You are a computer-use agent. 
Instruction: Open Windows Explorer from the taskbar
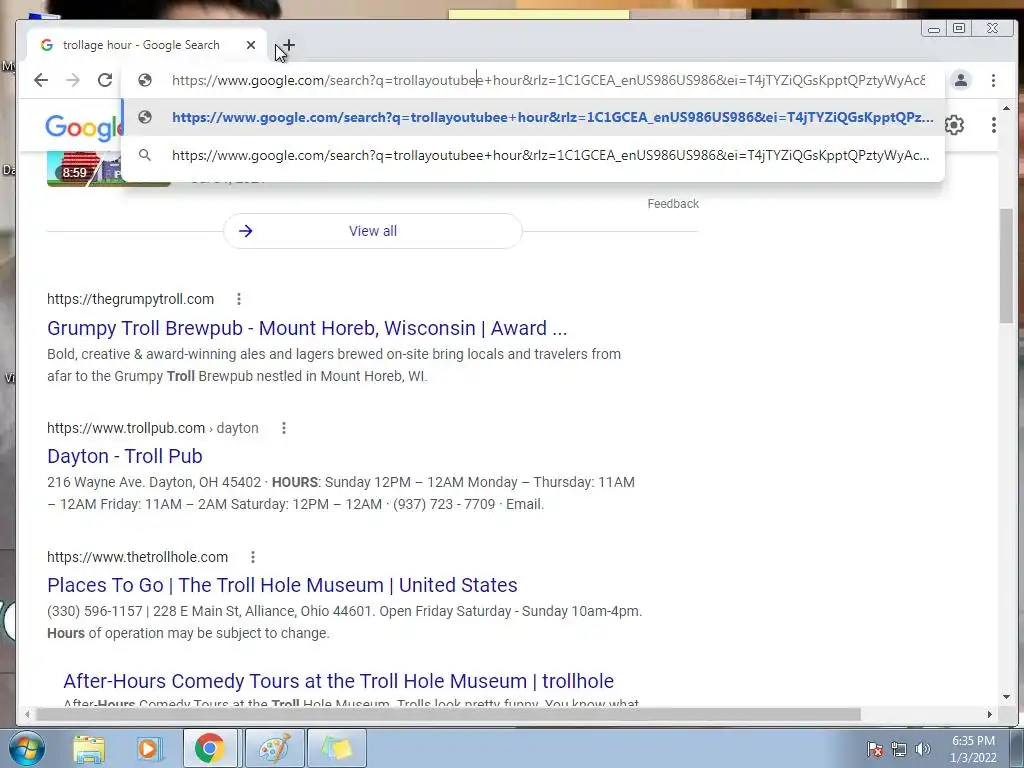88,748
